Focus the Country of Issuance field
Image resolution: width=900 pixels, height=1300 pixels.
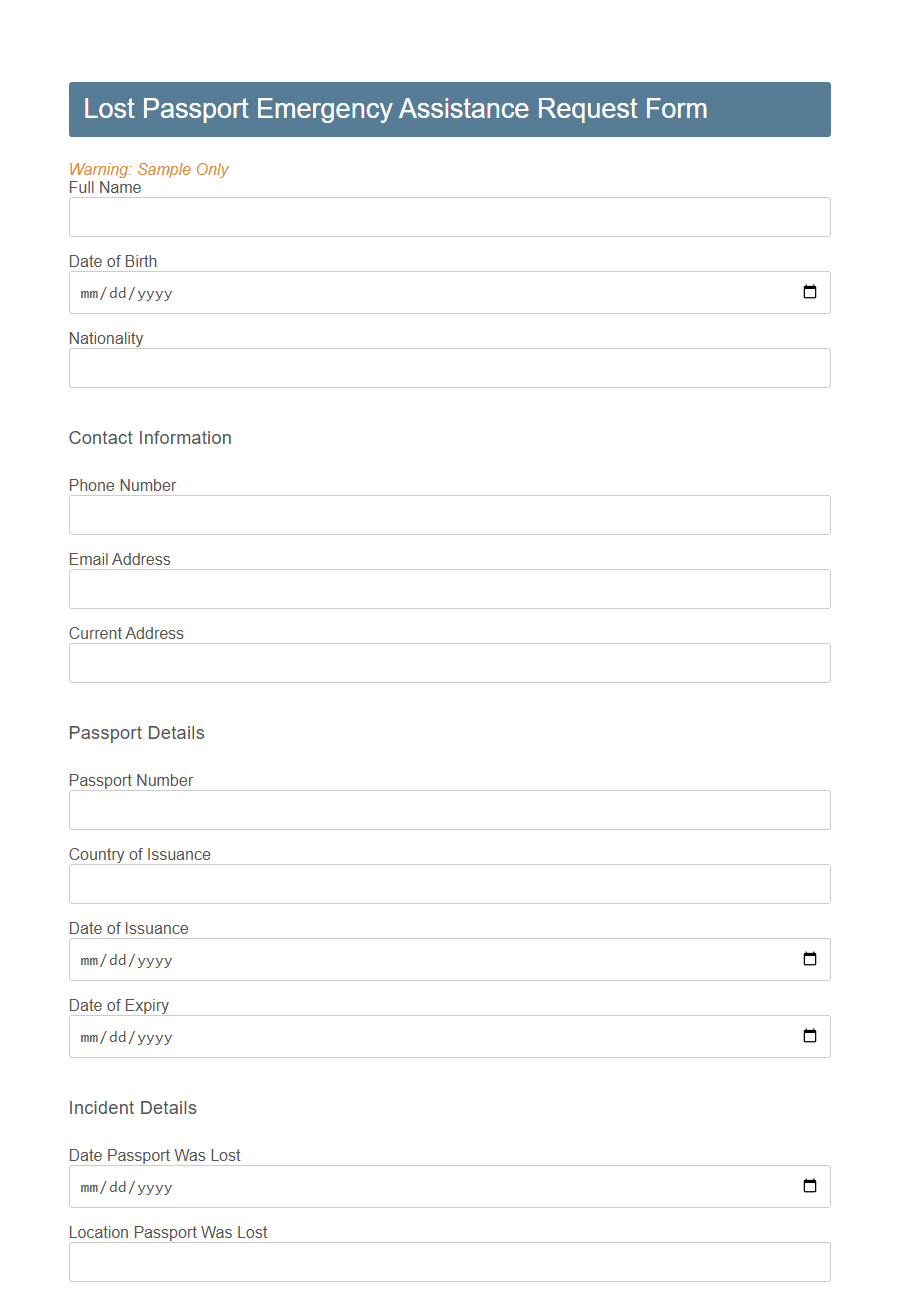click(x=449, y=884)
